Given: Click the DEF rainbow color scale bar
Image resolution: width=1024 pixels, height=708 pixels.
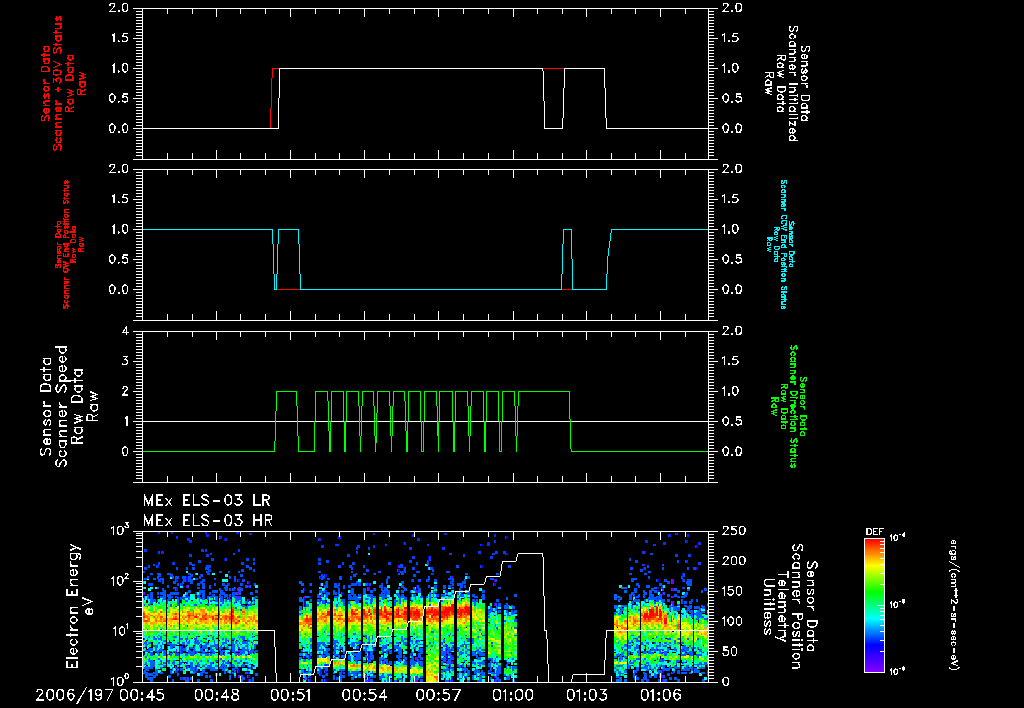Looking at the screenshot, I should [874, 605].
